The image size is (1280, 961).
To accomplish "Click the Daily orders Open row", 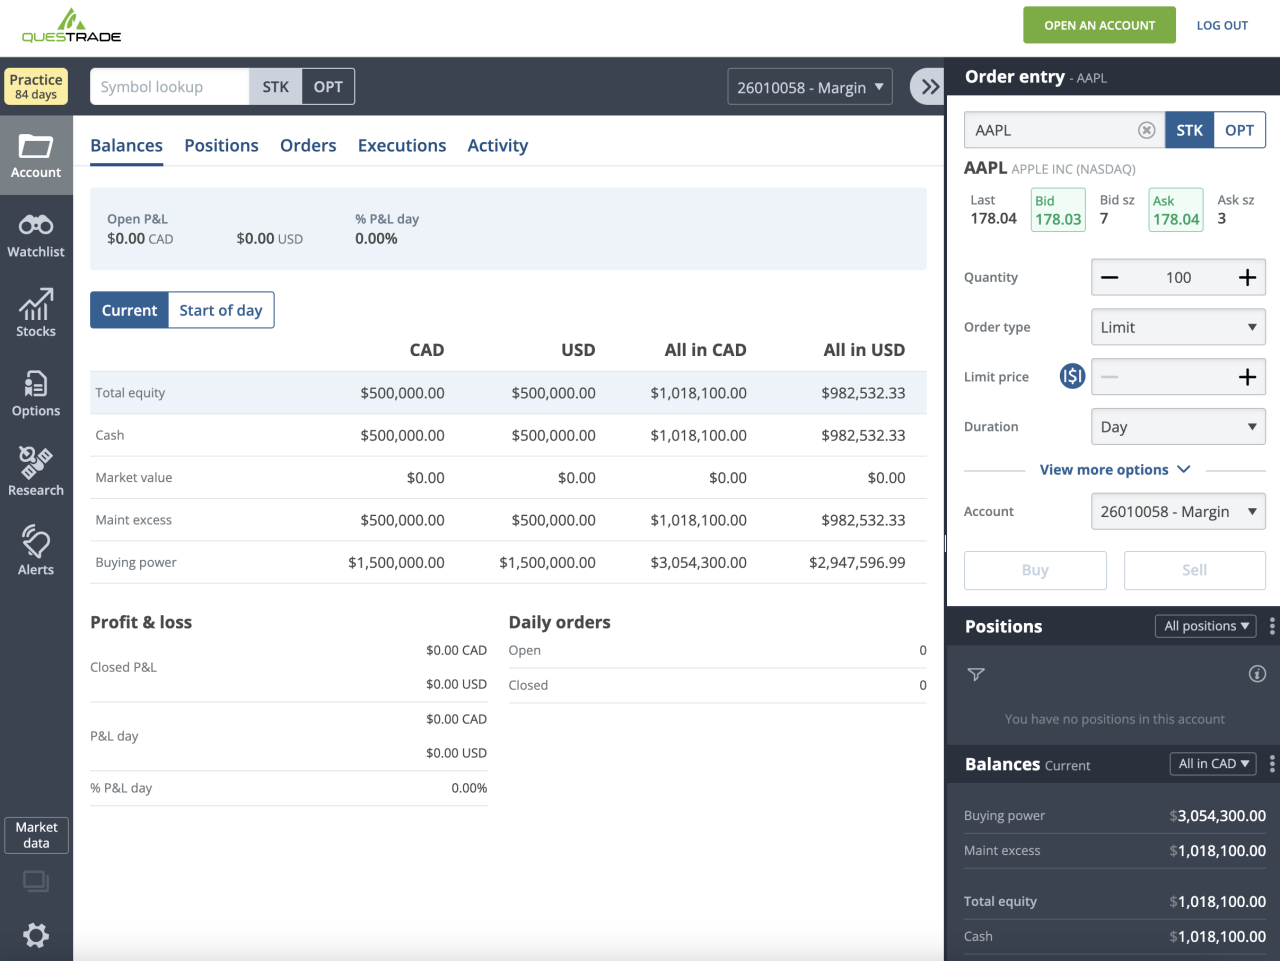I will point(717,651).
